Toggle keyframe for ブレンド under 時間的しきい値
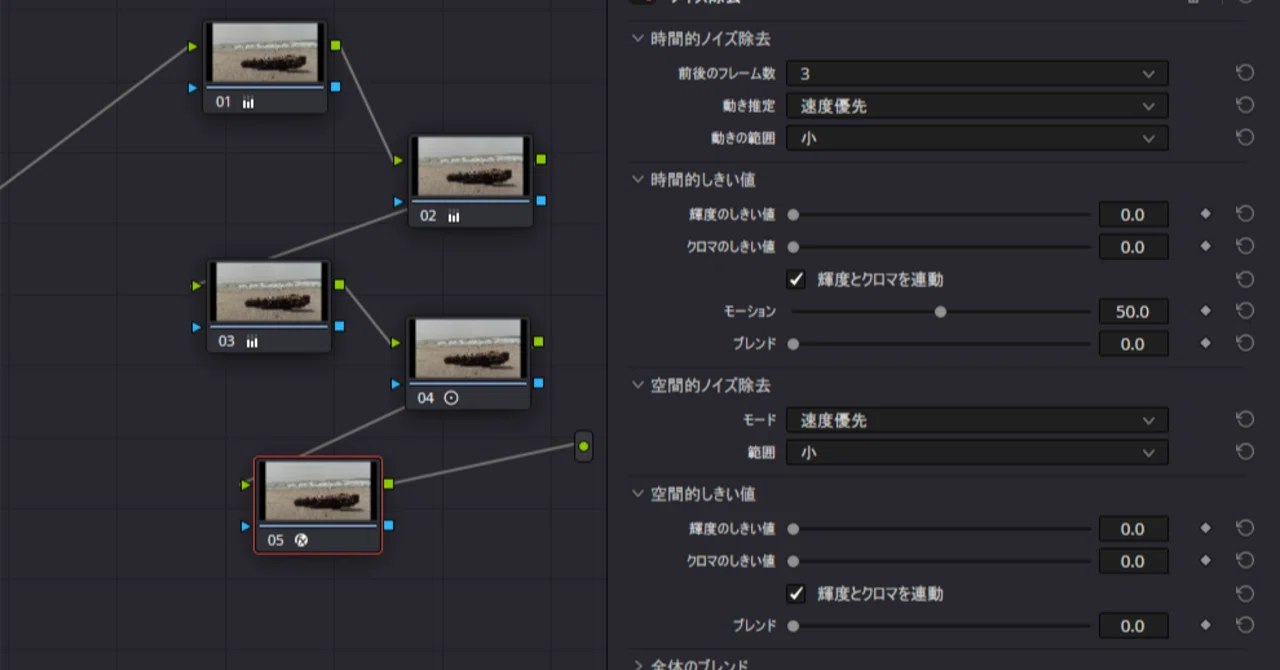This screenshot has width=1280, height=670. 1205,343
